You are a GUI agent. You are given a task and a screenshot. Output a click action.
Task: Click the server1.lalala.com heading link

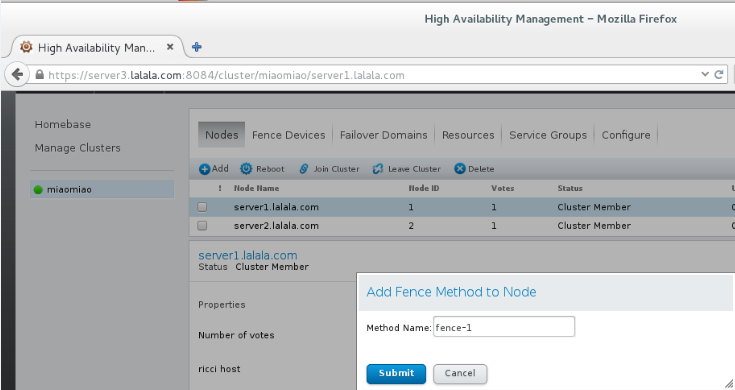click(x=248, y=255)
